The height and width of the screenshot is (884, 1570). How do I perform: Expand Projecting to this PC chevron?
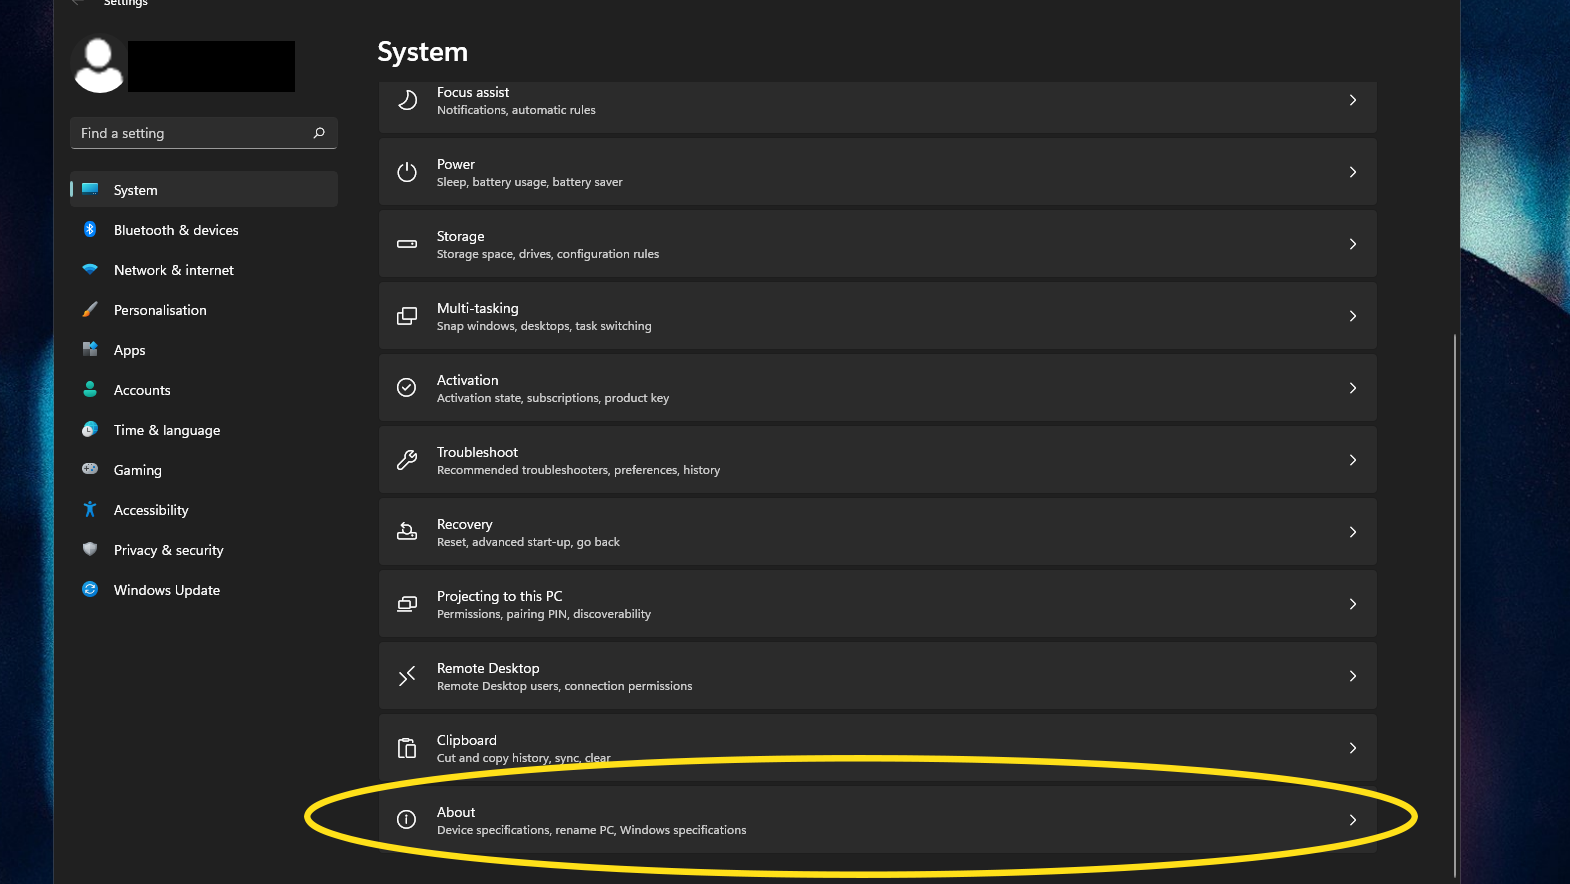(x=1352, y=604)
